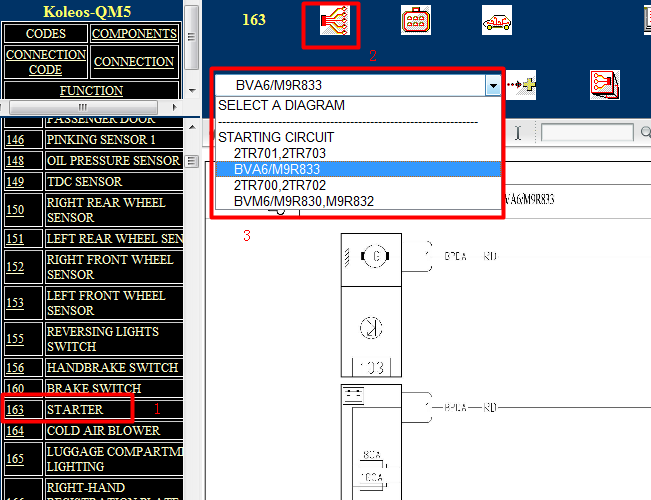Click the add diagram arrow-plus icon
The image size is (651, 500).
pos(521,85)
